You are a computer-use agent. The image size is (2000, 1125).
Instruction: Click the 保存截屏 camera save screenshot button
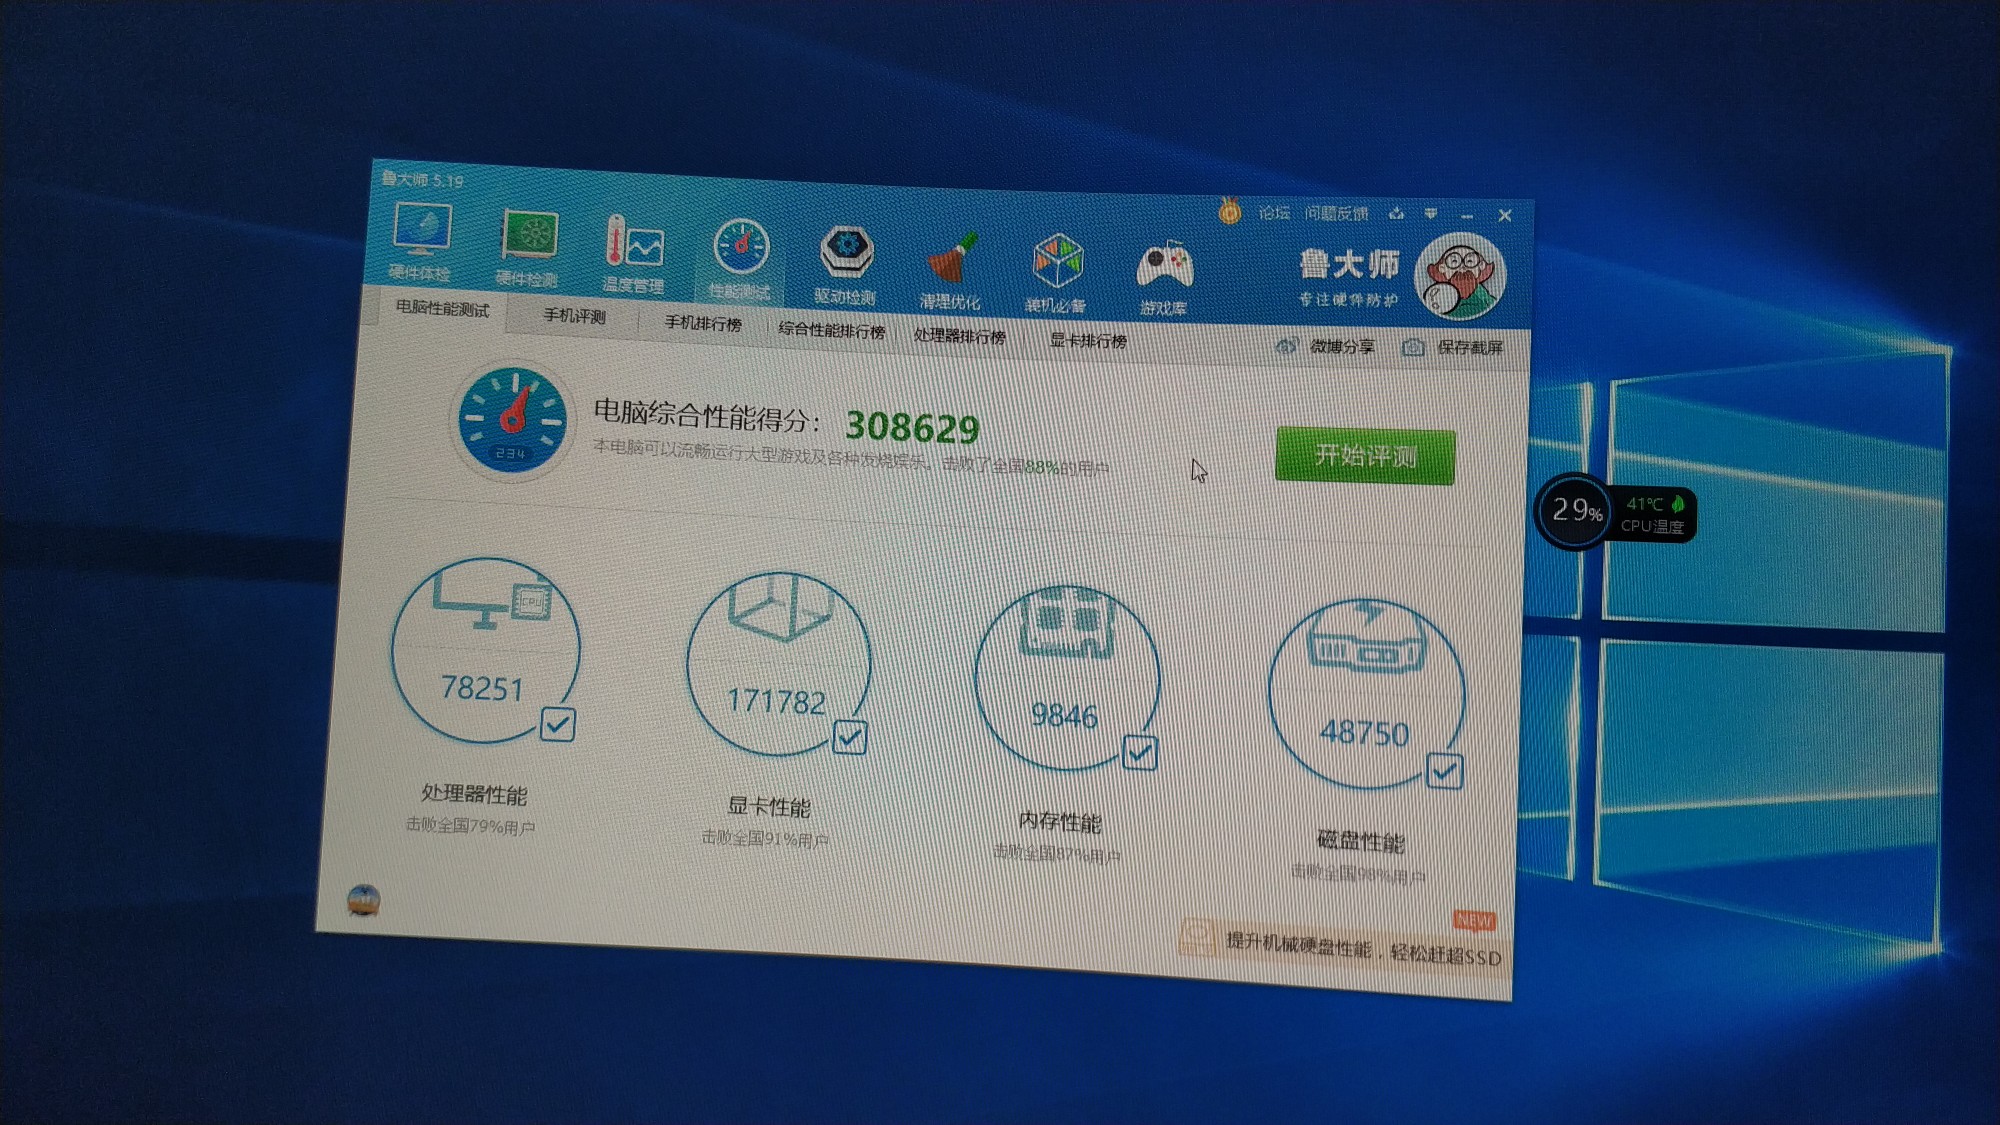pyautogui.click(x=1453, y=347)
